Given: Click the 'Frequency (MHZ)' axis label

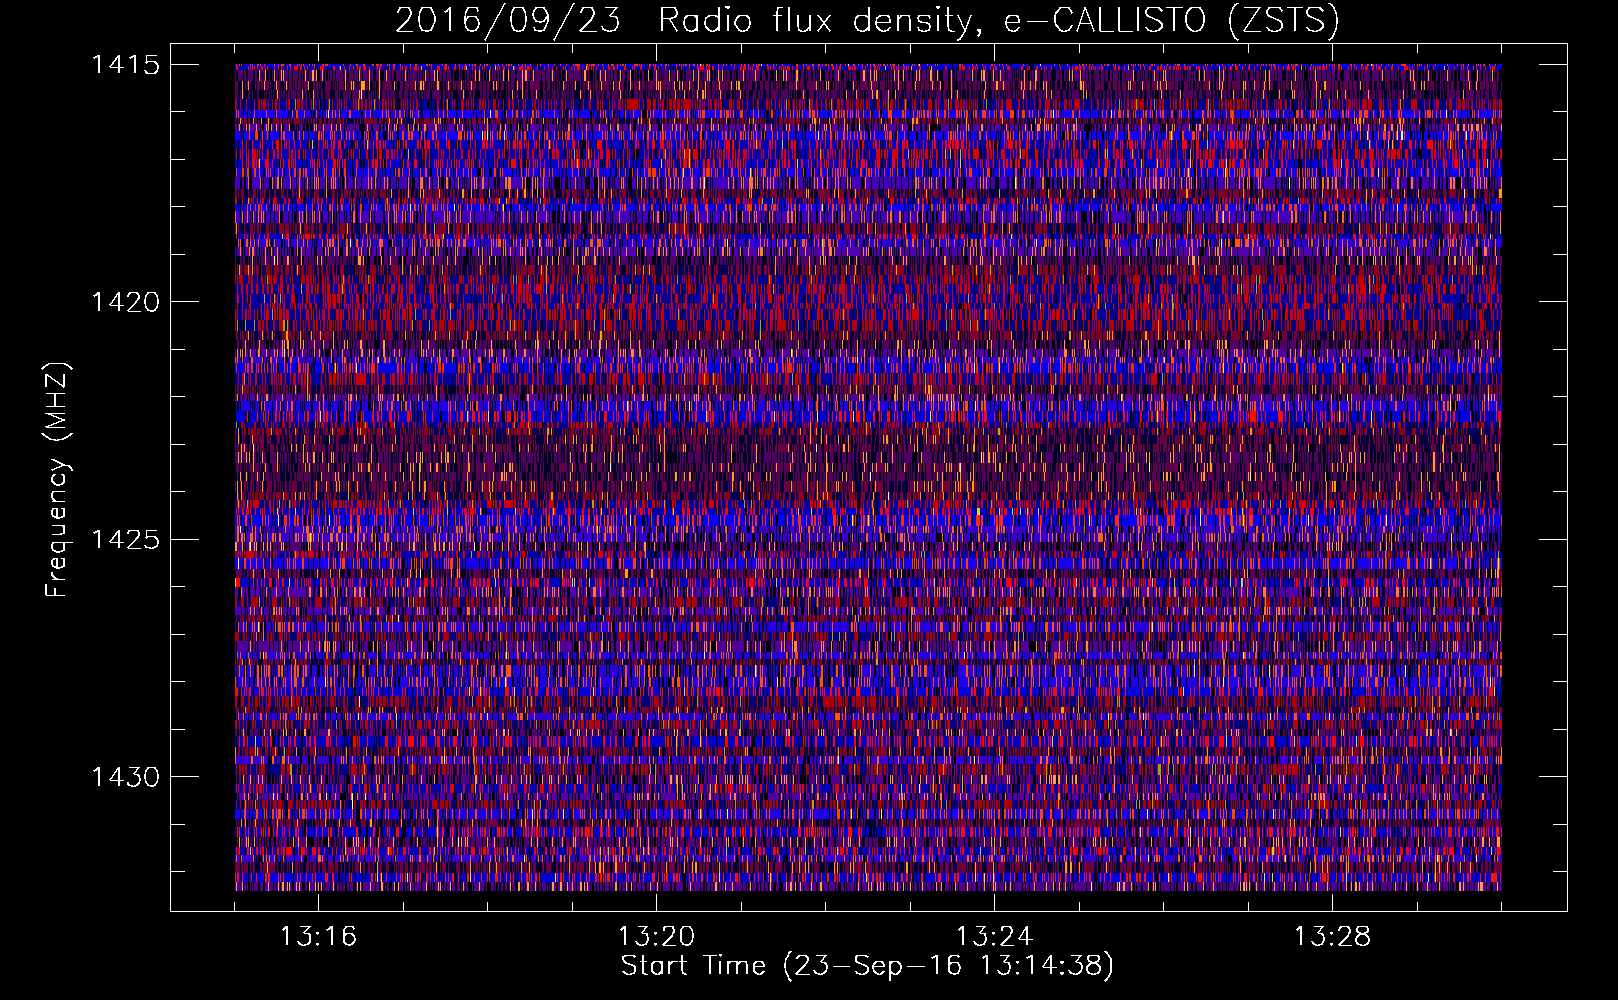Looking at the screenshot, I should 57,480.
